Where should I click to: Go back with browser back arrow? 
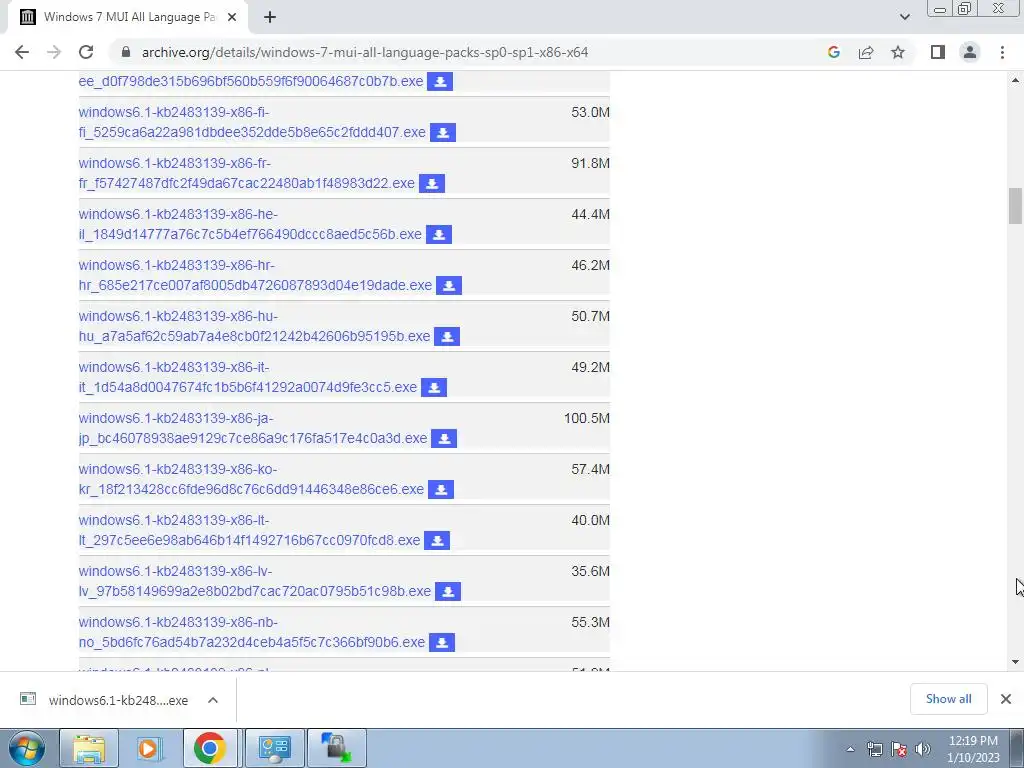(x=22, y=52)
